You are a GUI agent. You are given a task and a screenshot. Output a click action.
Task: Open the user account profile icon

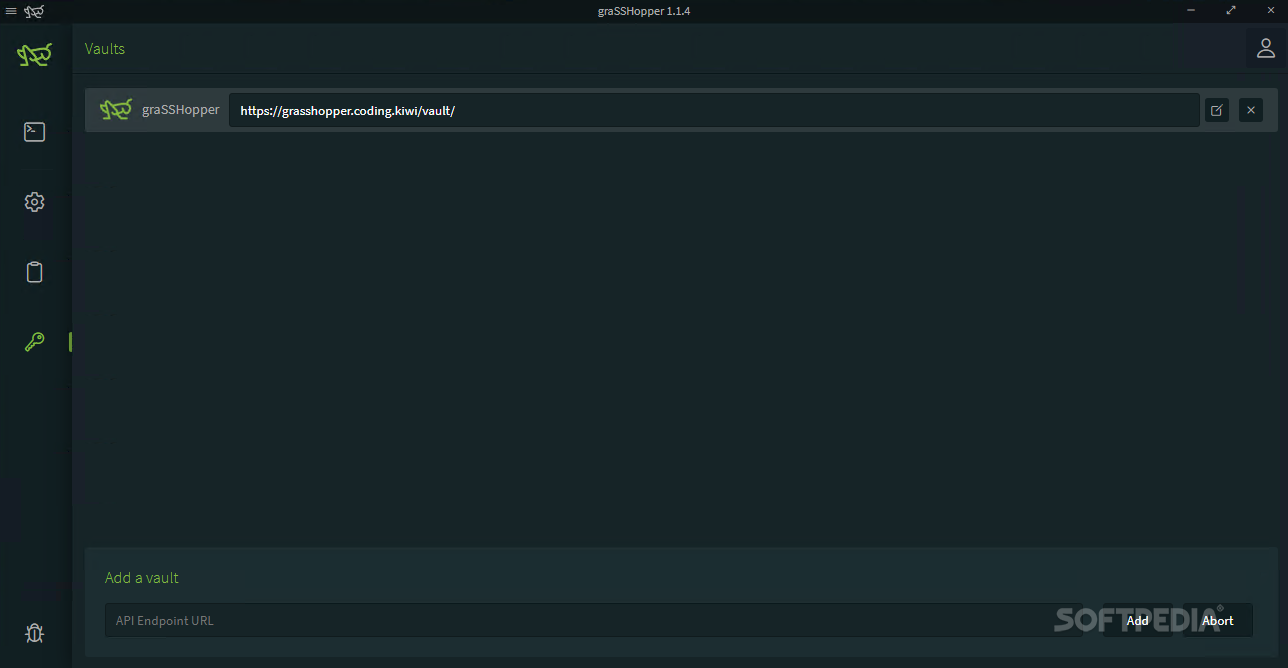pyautogui.click(x=1266, y=48)
